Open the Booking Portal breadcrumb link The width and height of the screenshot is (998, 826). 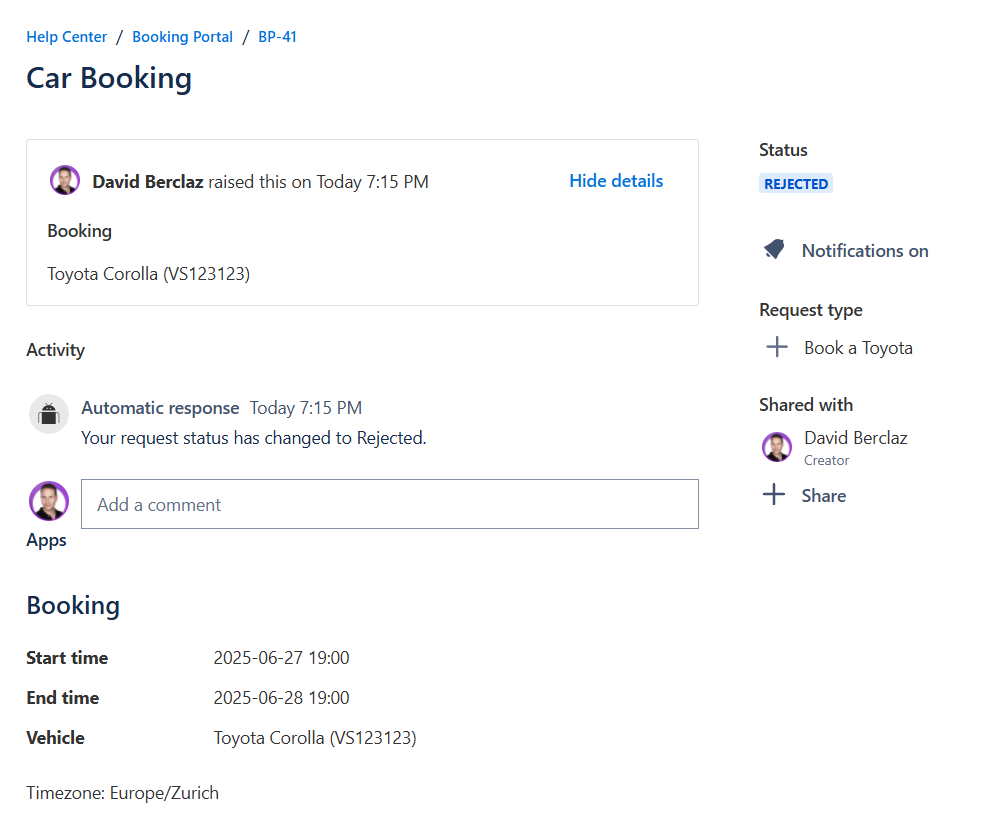coord(182,37)
